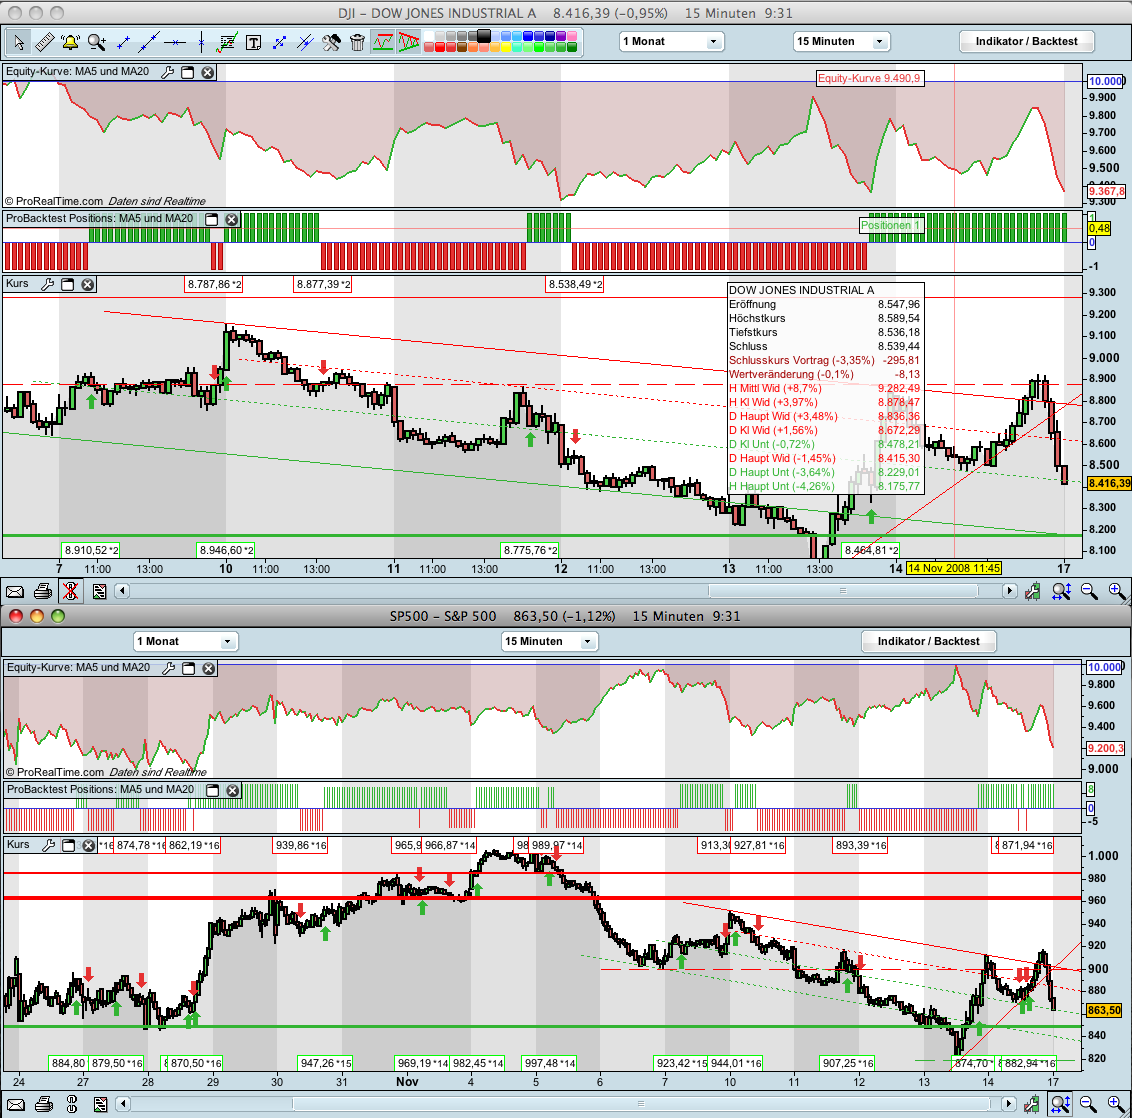Open the SP500 '15 Minuten' timeframe dropdown
The height and width of the screenshot is (1118, 1132).
(x=550, y=641)
